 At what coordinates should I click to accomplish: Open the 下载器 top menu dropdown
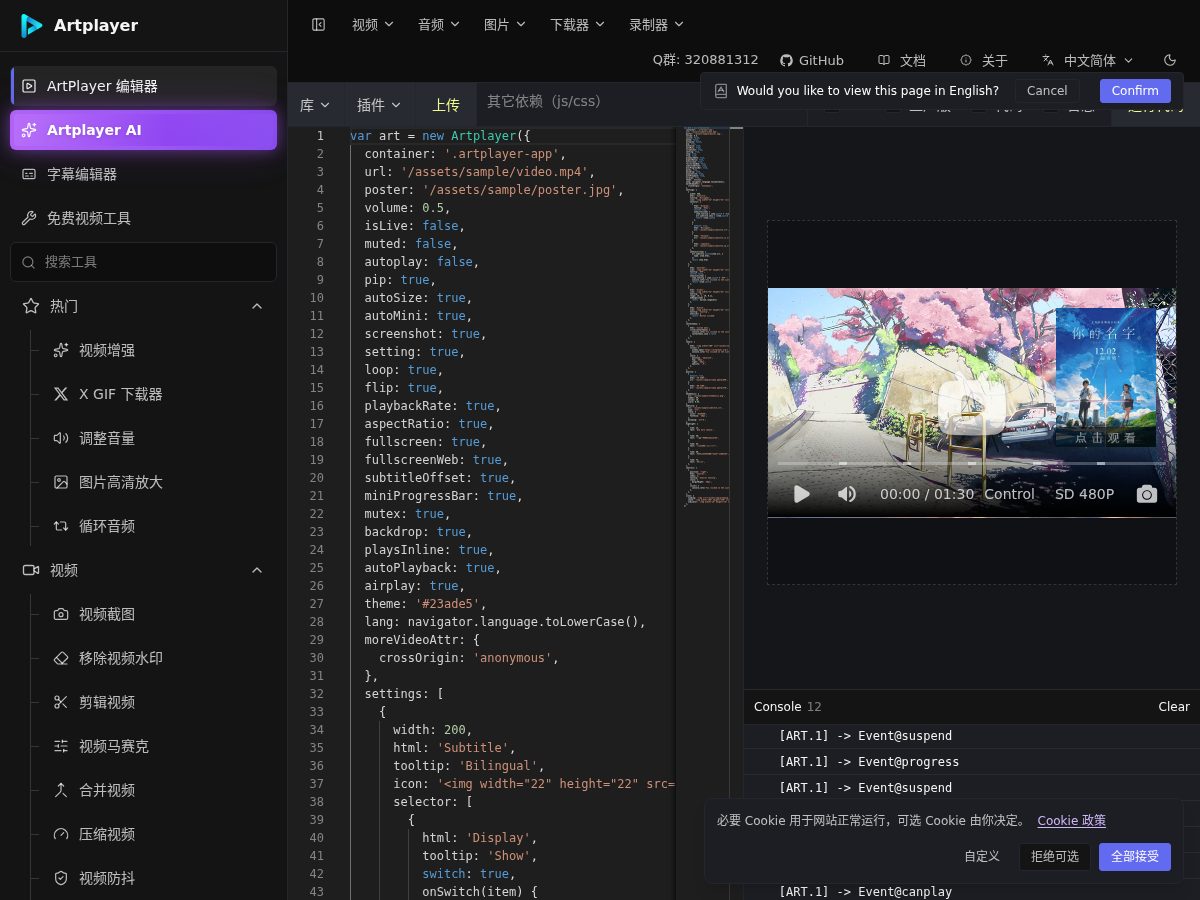(x=577, y=24)
